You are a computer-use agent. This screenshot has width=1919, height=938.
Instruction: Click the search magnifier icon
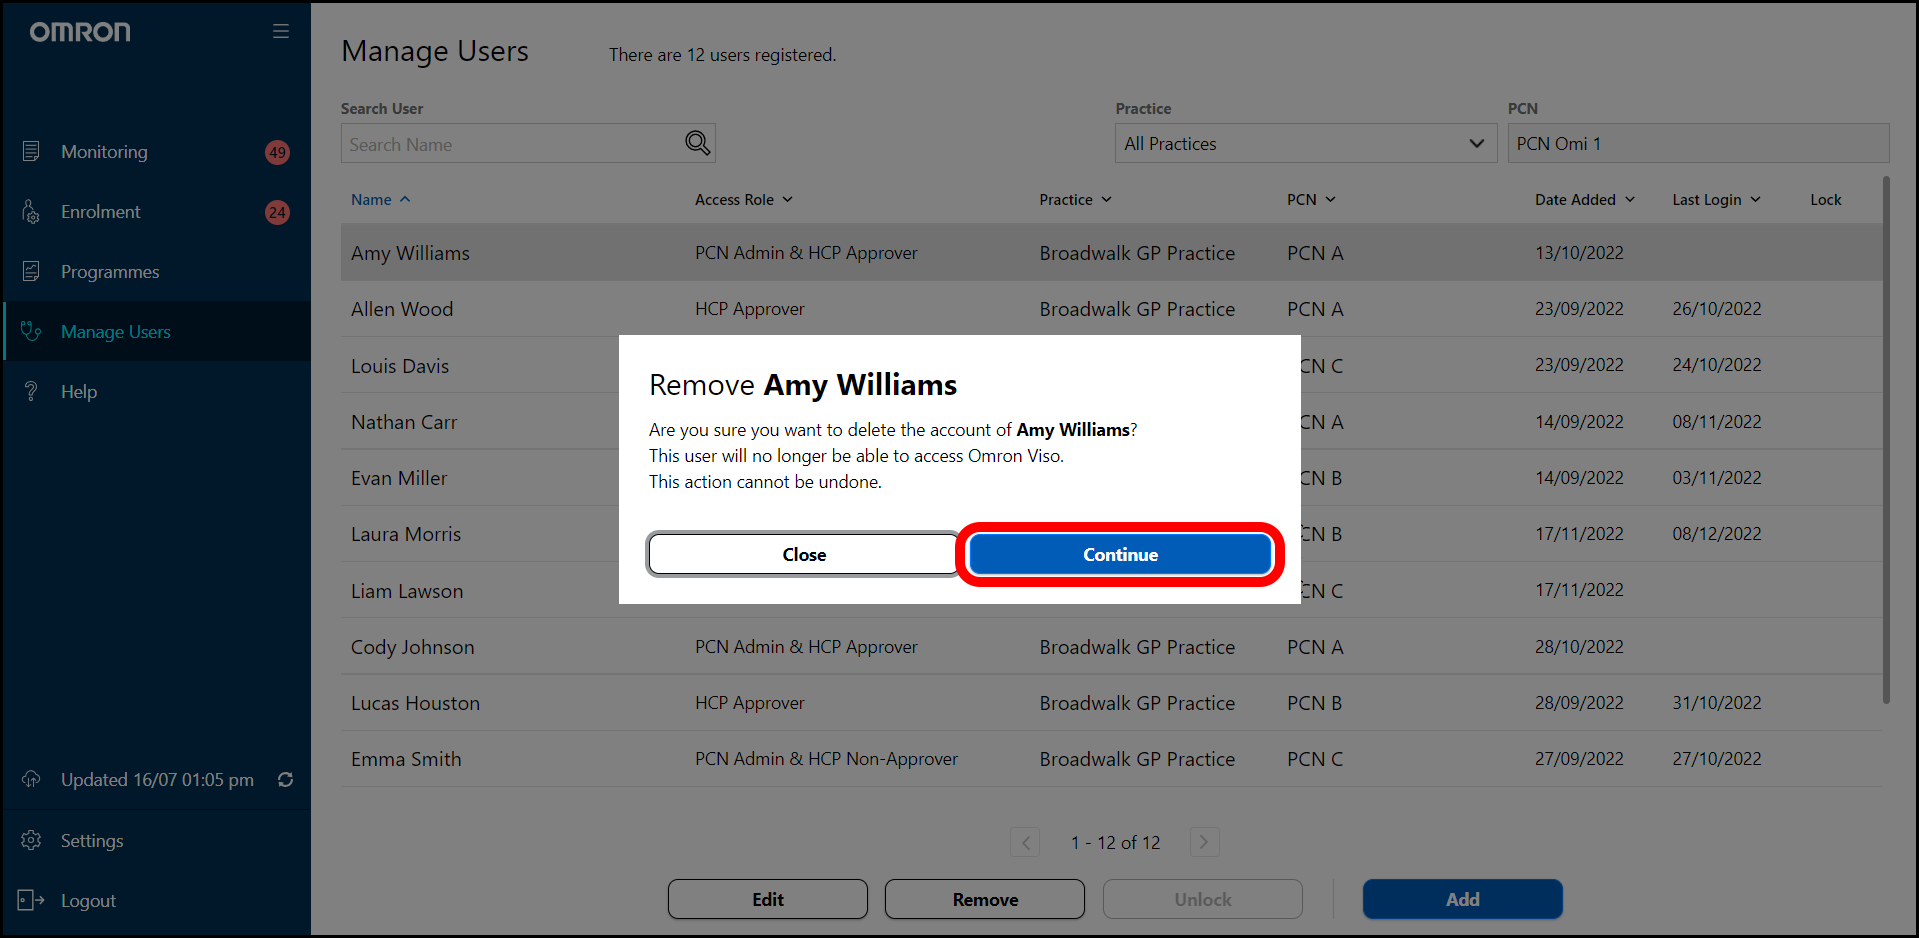[697, 144]
